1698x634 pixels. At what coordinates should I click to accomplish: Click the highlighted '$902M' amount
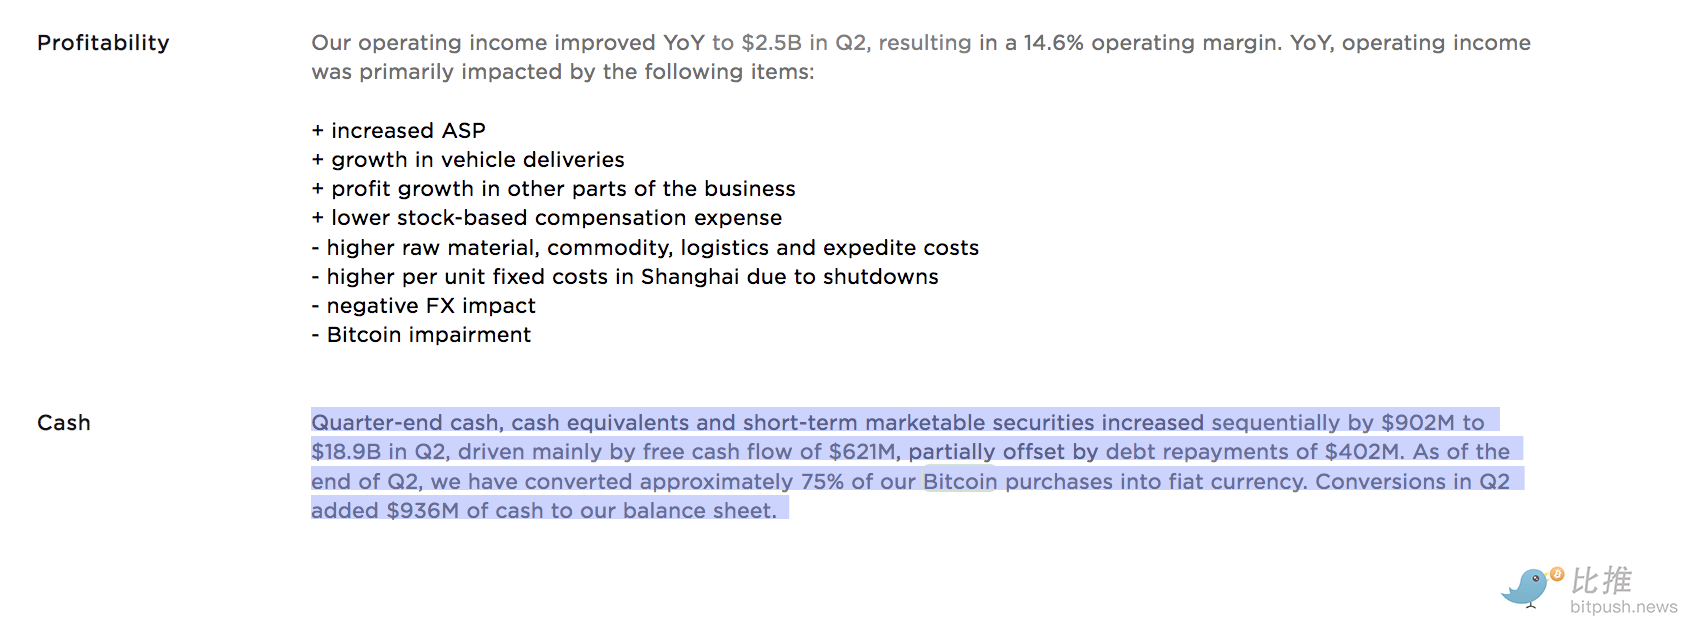(1418, 423)
